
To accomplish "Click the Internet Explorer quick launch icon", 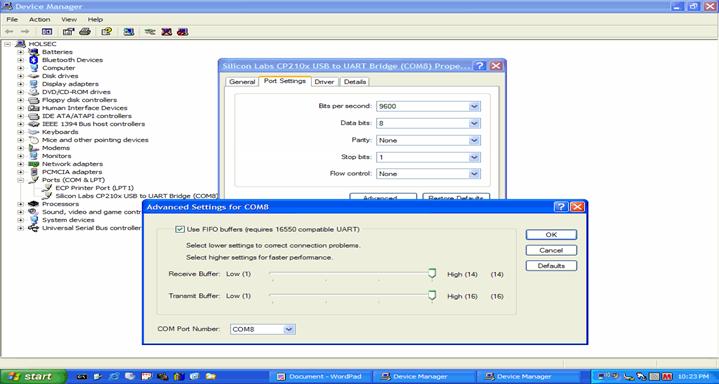I will pyautogui.click(x=114, y=376).
